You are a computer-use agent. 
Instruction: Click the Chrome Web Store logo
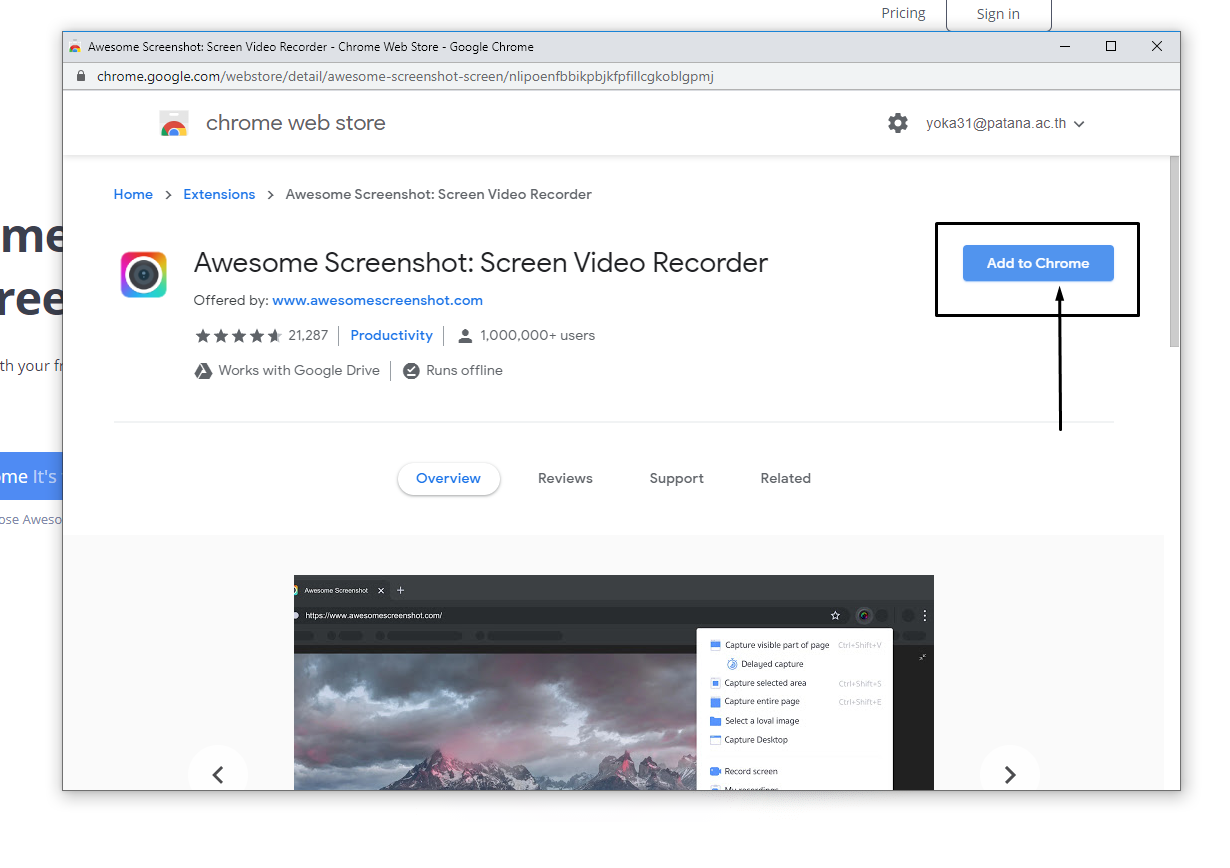tap(174, 123)
